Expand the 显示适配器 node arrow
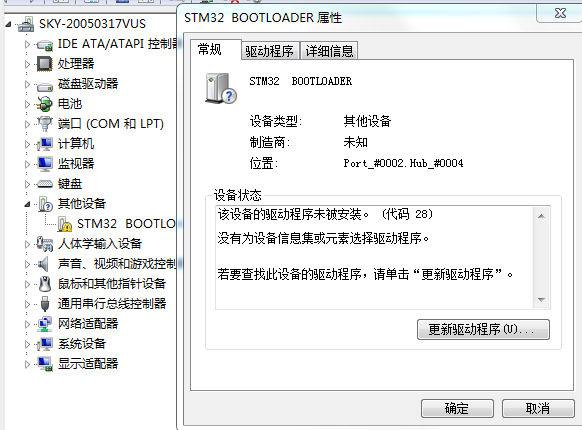The height and width of the screenshot is (430, 582). tap(27, 364)
